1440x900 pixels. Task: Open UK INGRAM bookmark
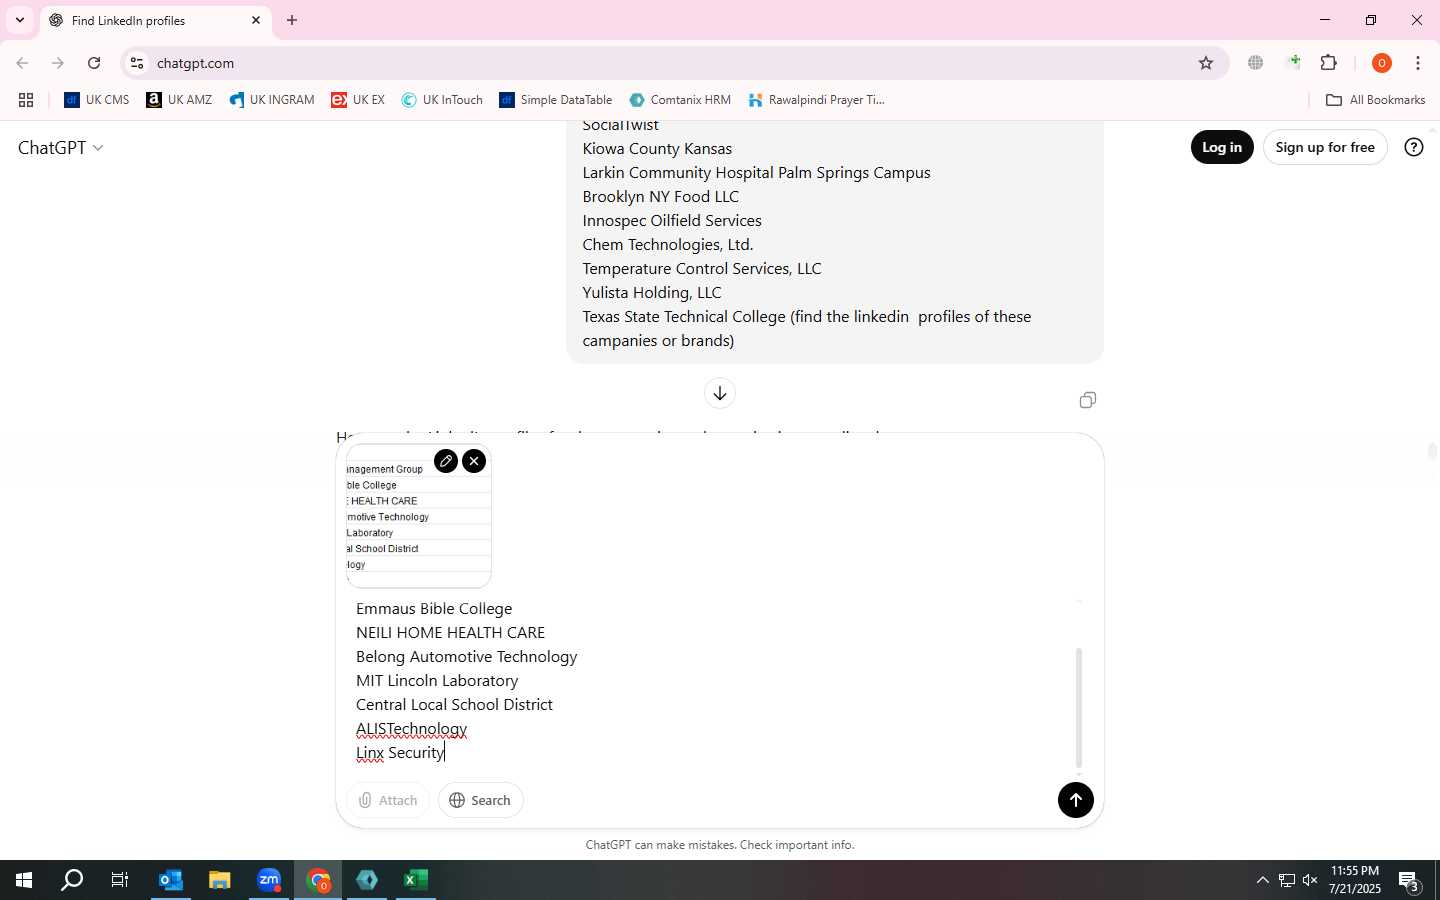pyautogui.click(x=272, y=100)
